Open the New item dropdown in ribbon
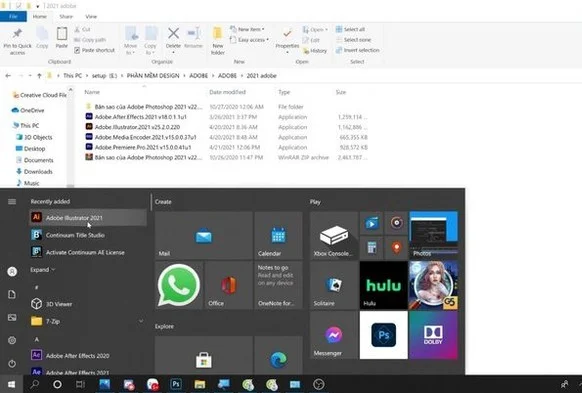This screenshot has height=393, width=582. tap(247, 29)
